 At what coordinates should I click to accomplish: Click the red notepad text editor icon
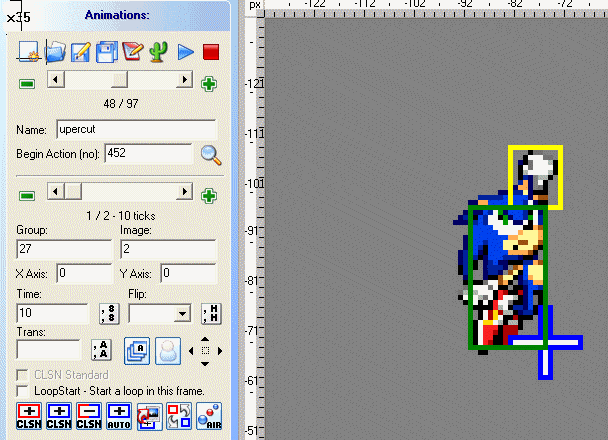coord(133,52)
